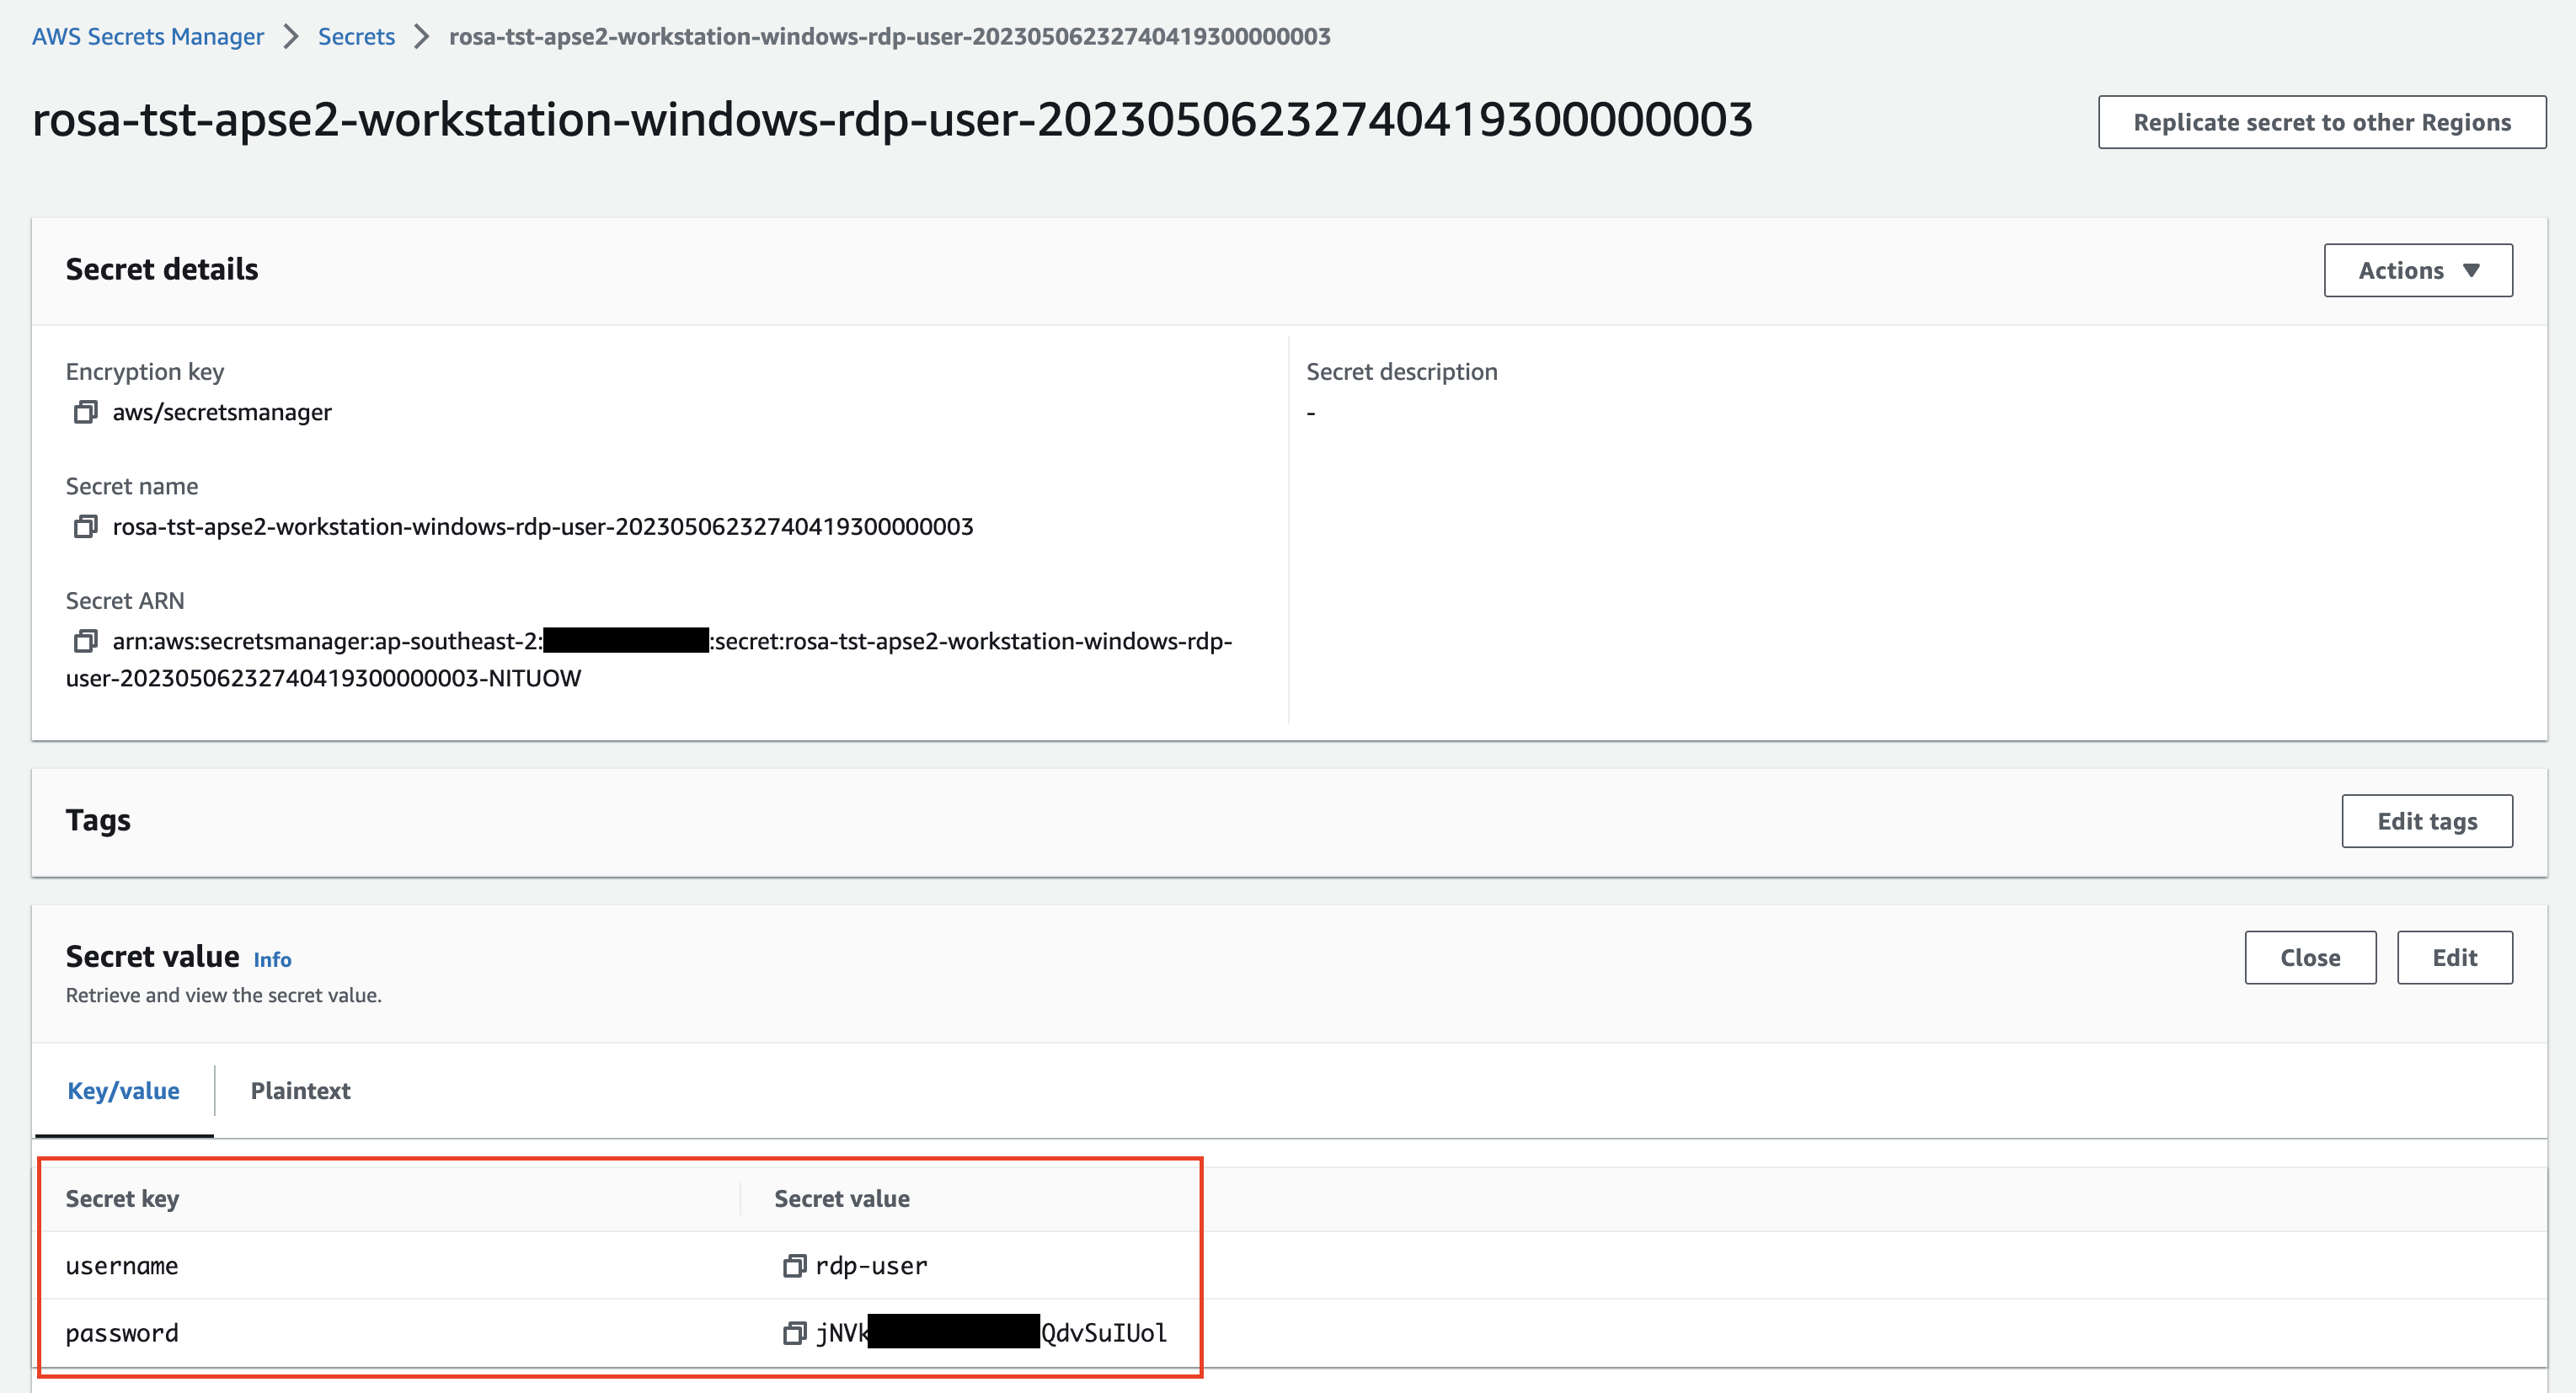This screenshot has width=2576, height=1393.
Task: Click the Actions dropdown arrow
Action: 2471,270
